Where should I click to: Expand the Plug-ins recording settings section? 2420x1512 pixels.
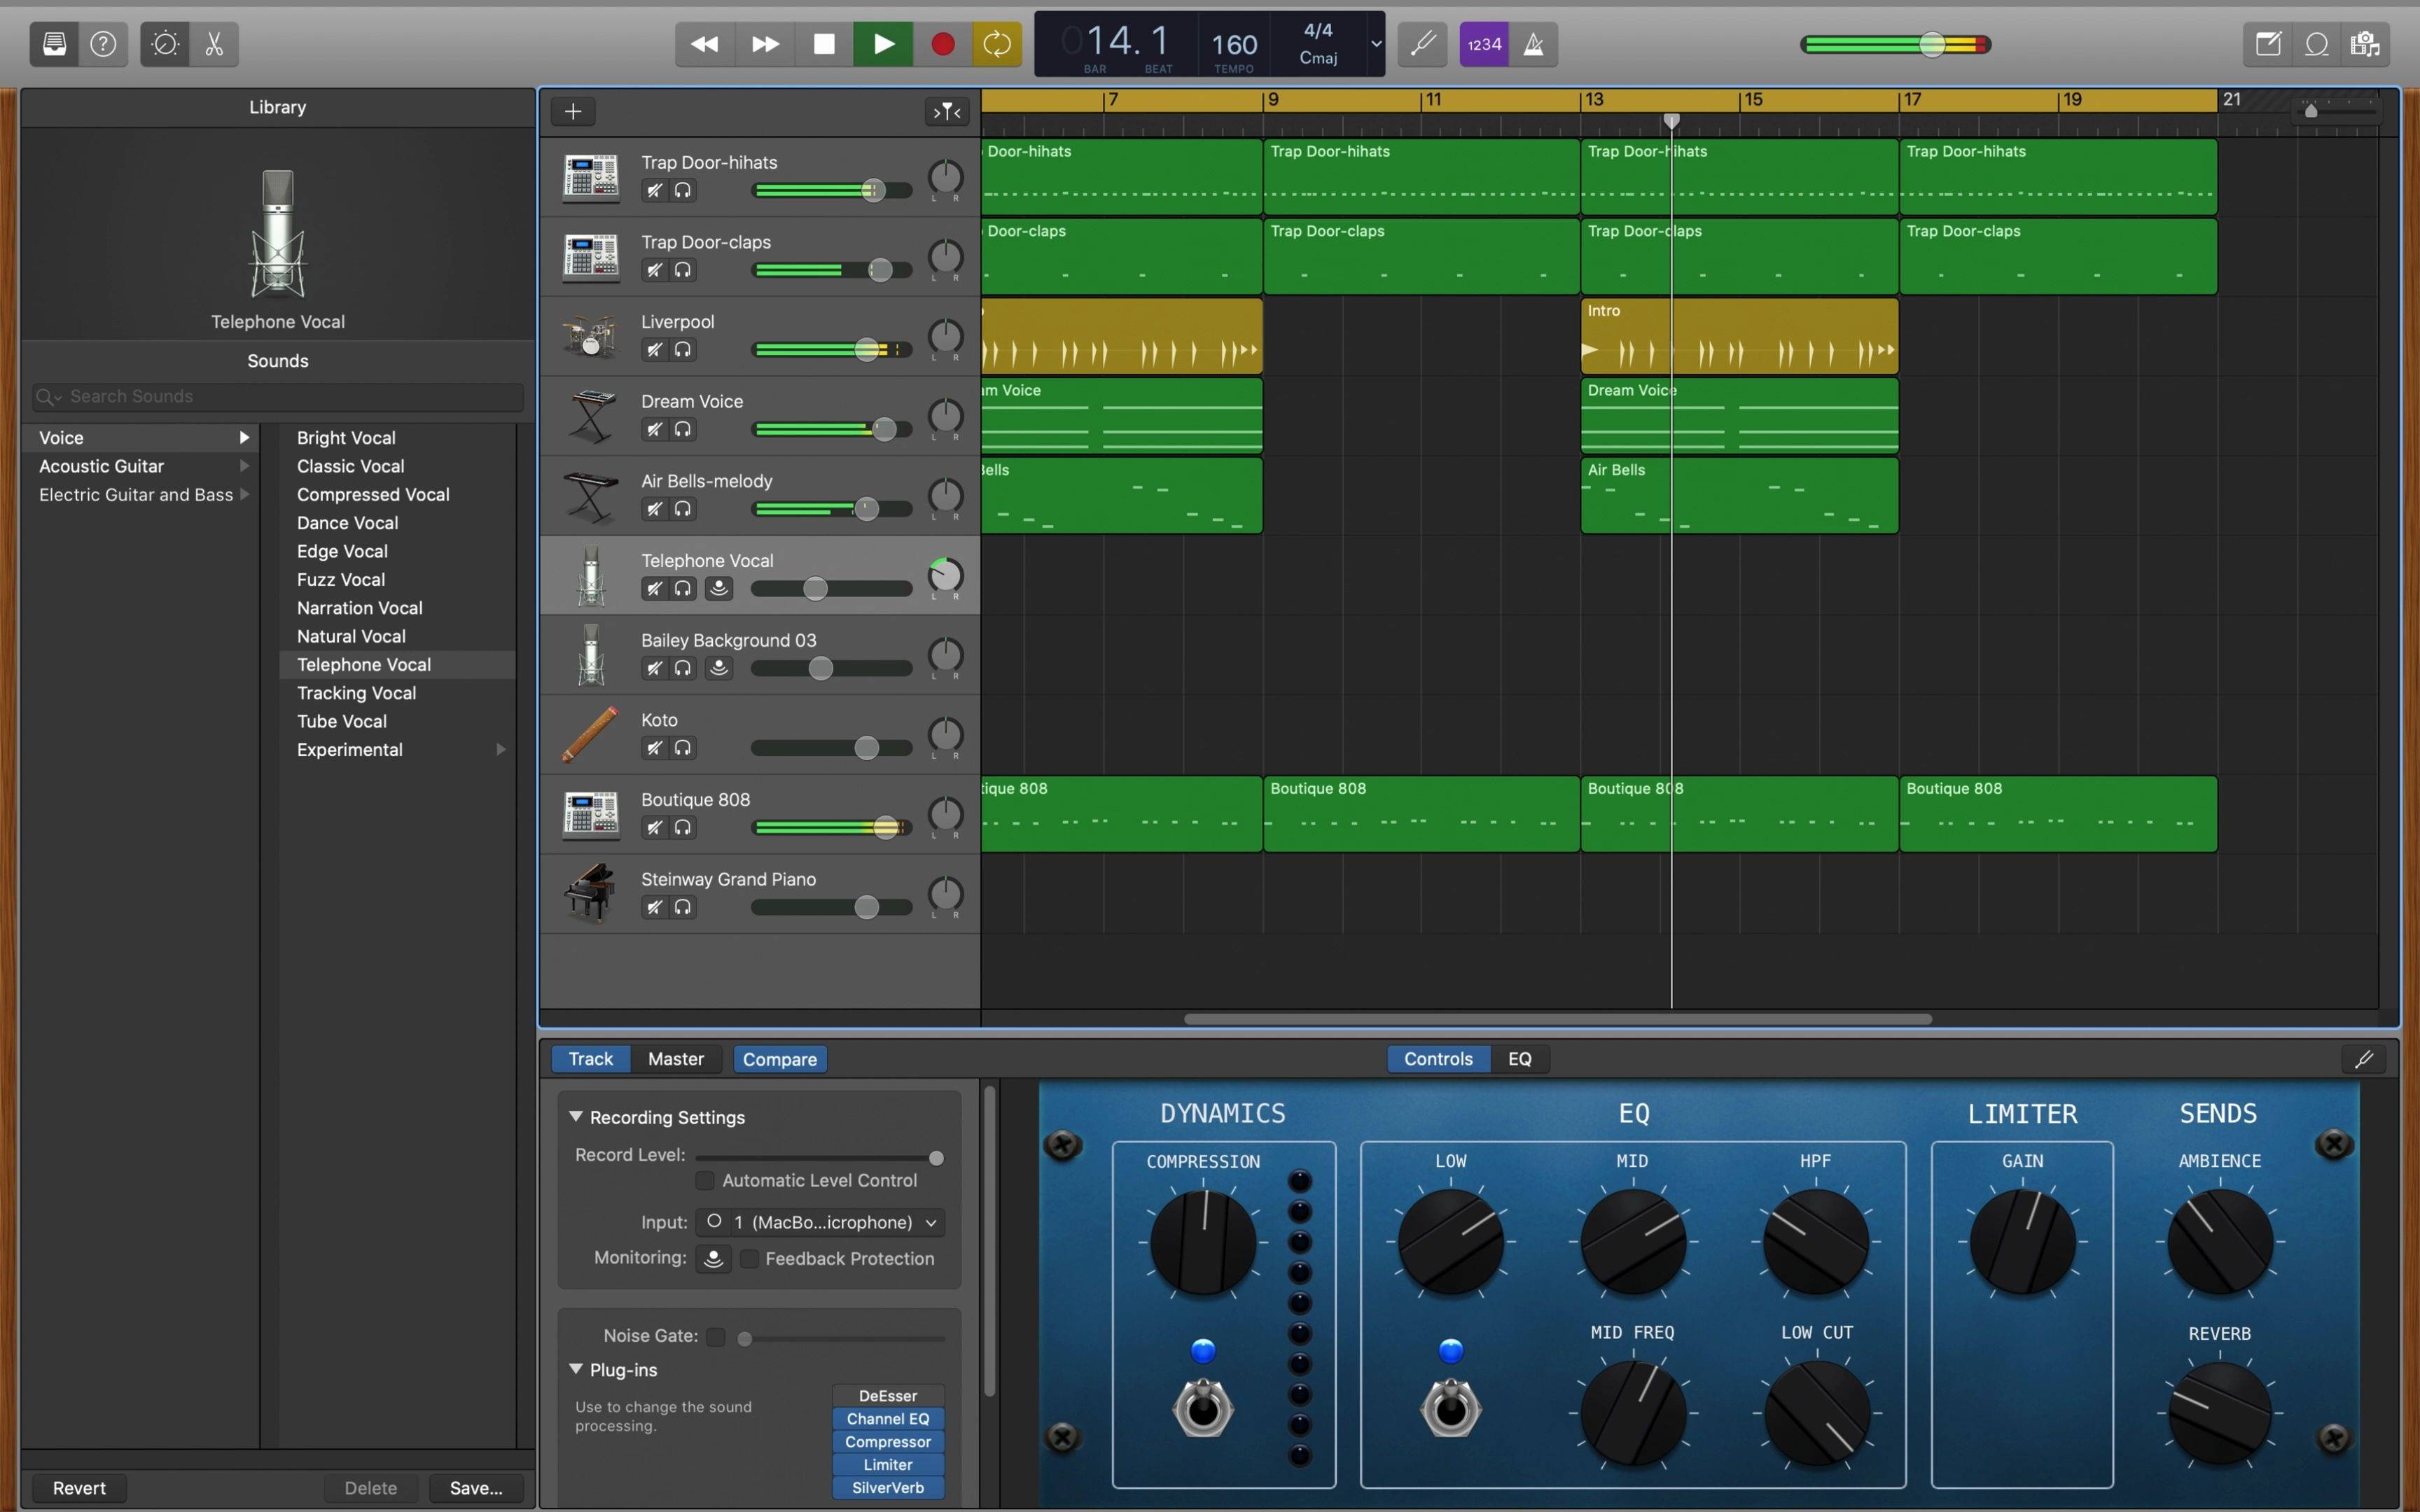577,1369
